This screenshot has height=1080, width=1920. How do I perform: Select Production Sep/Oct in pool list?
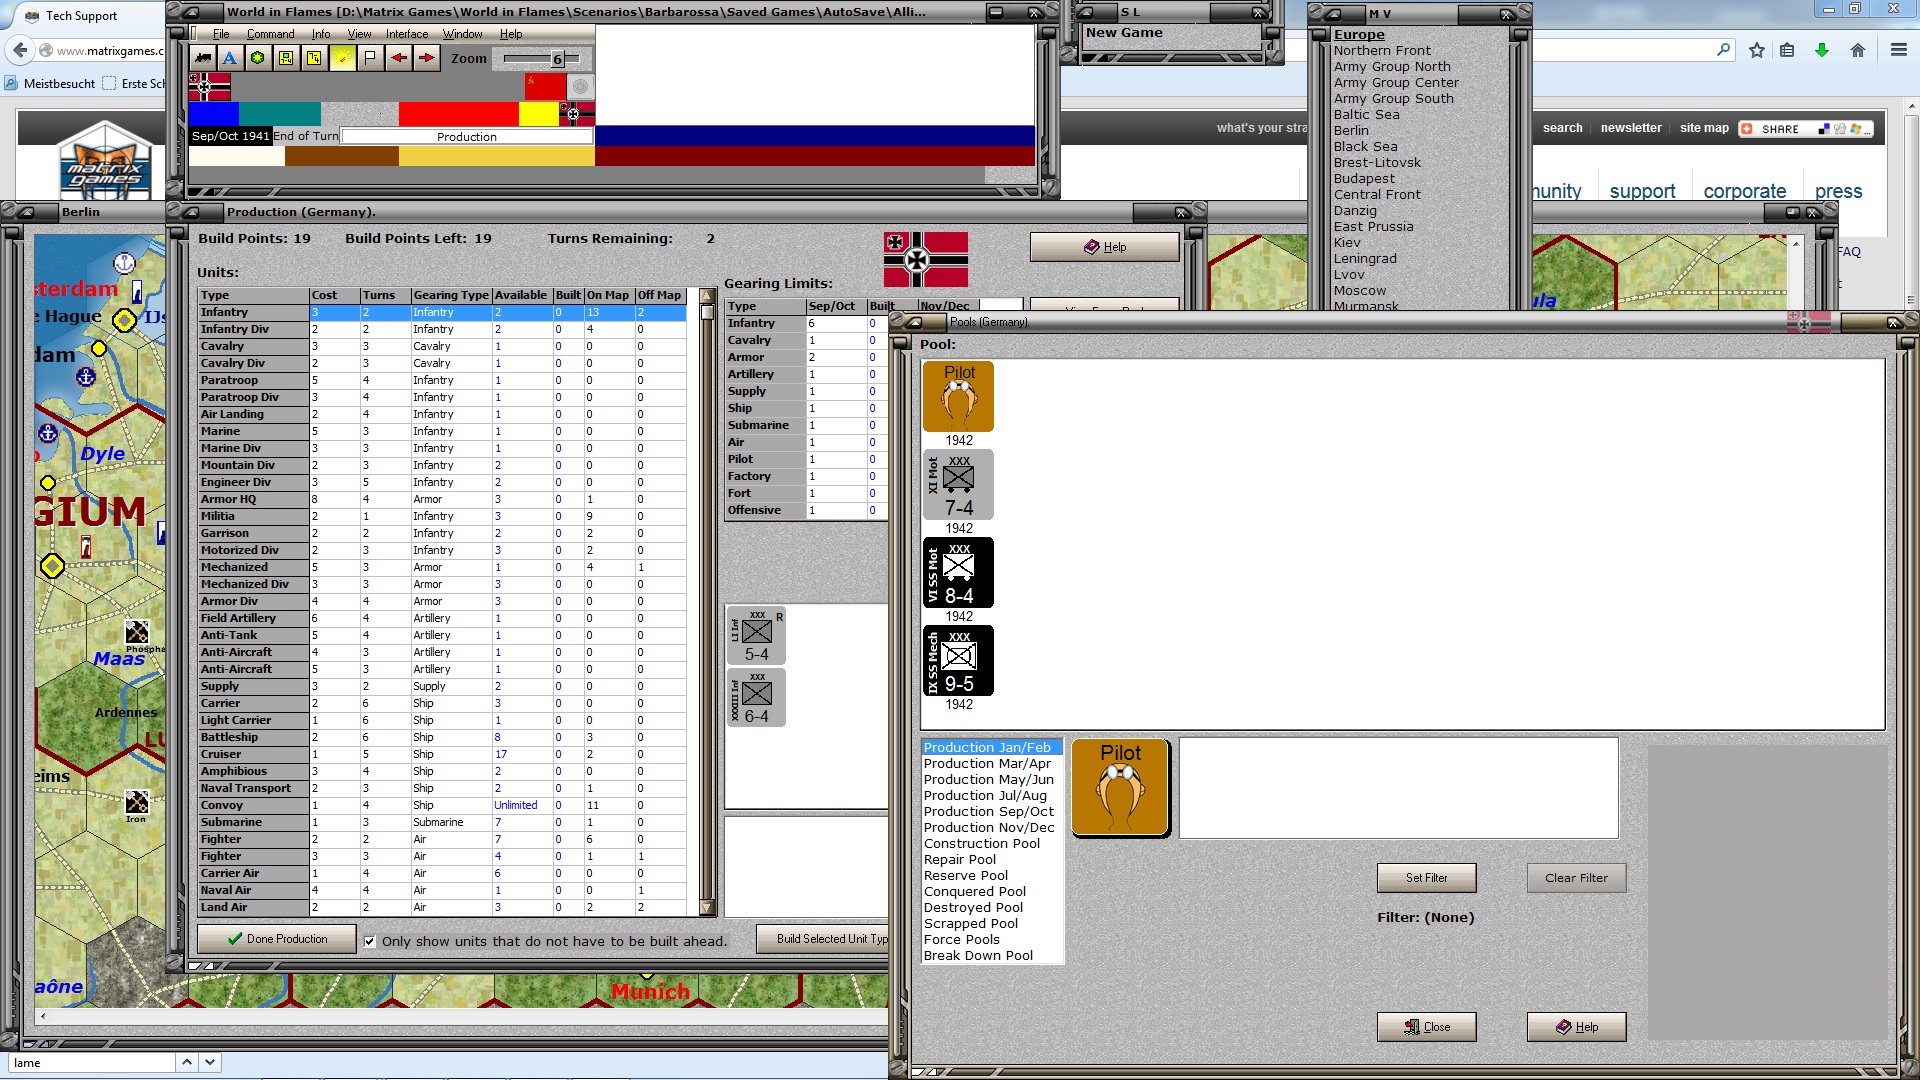[x=988, y=811]
